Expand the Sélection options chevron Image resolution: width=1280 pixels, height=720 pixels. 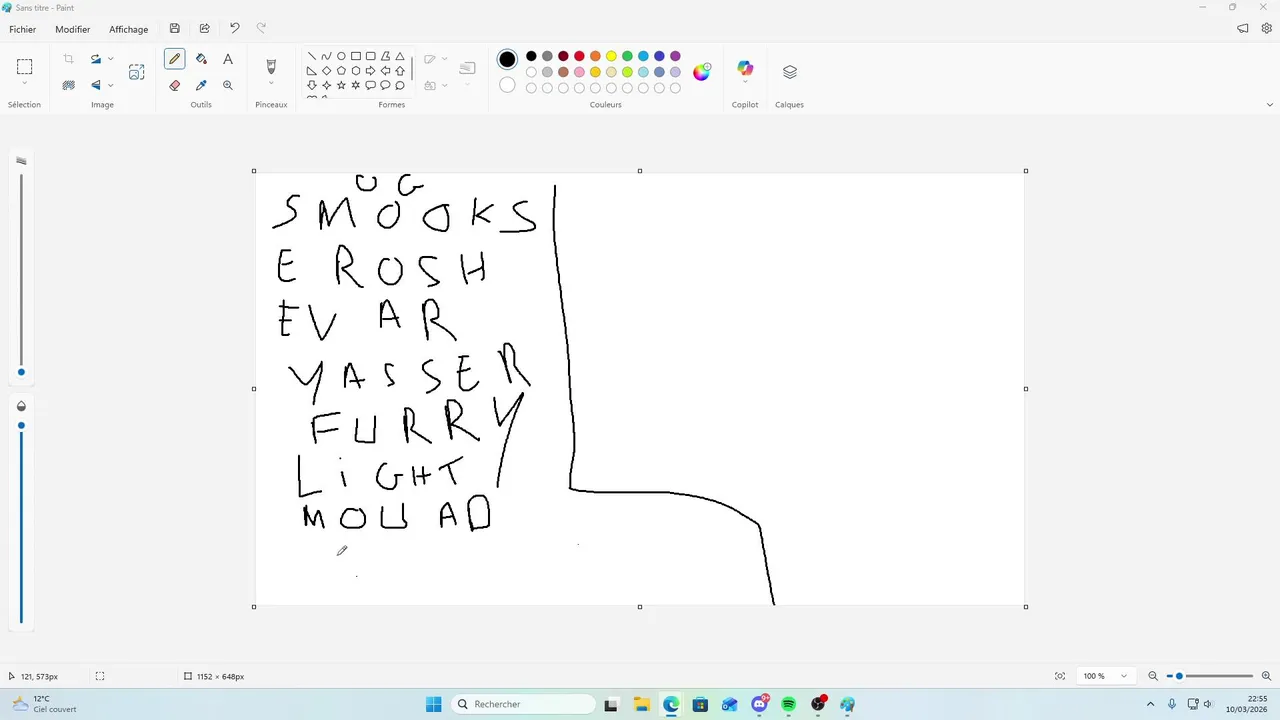[x=24, y=83]
